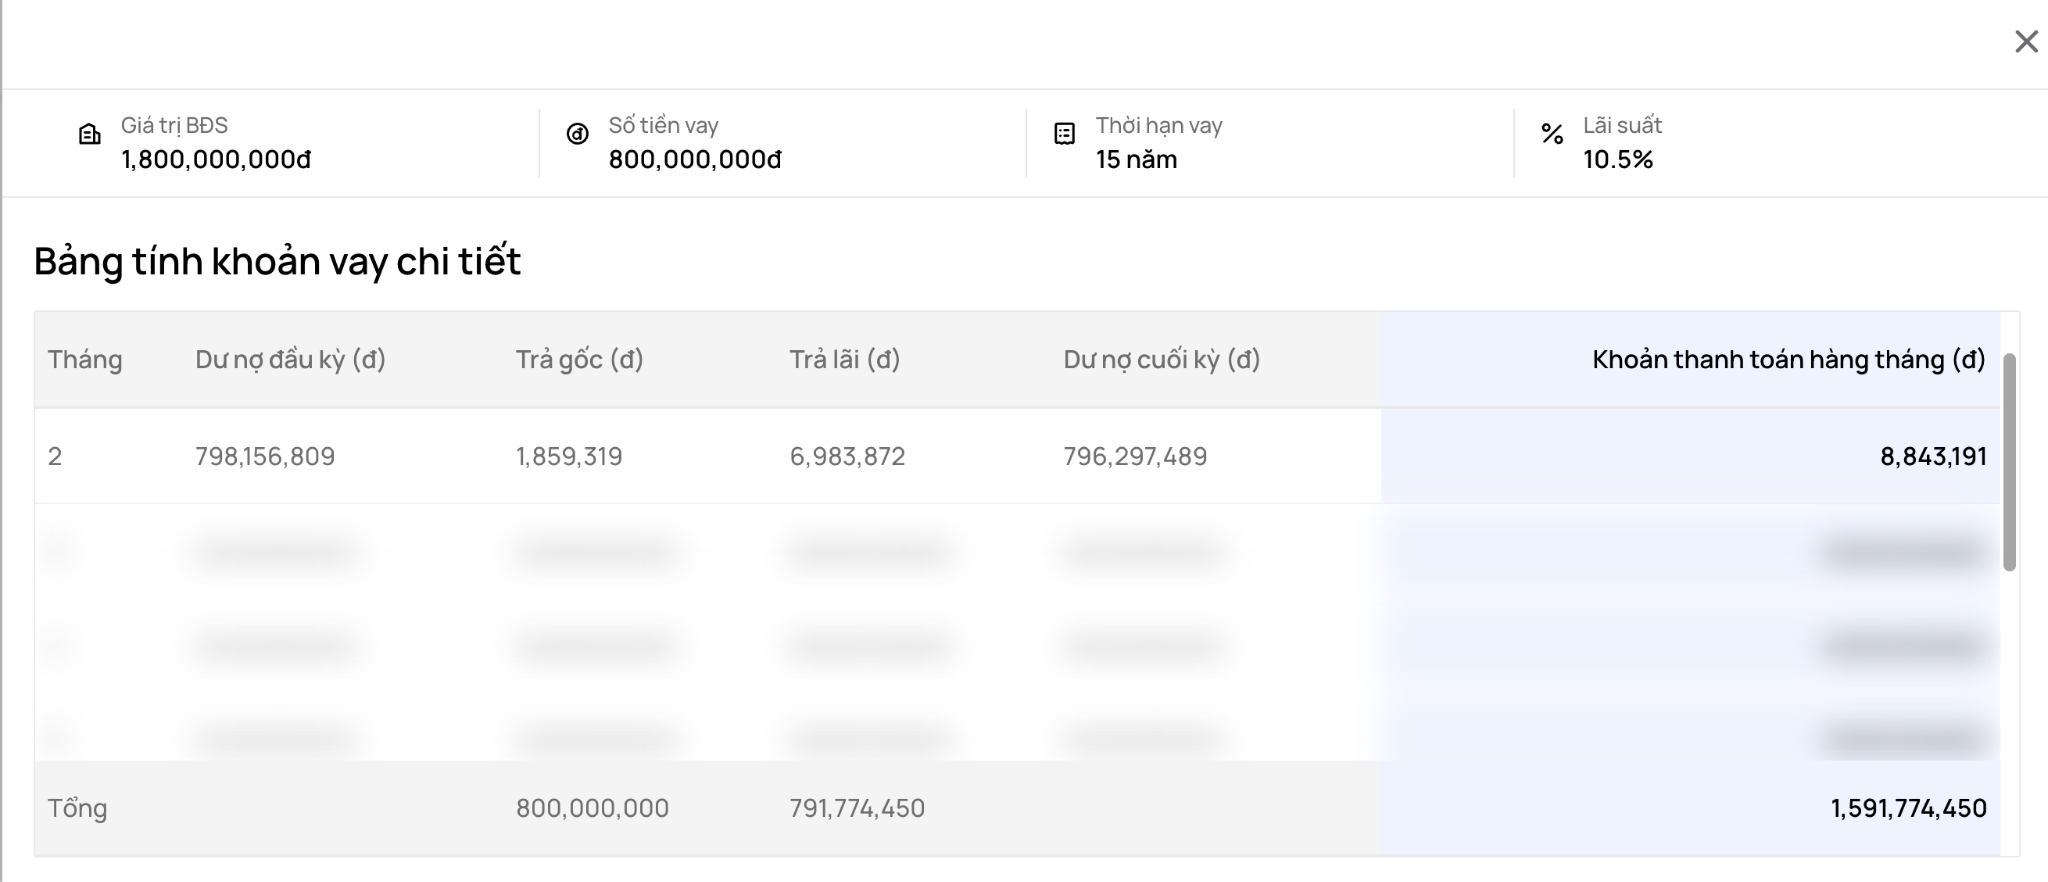Click the Tổng row label
Screen dimensions: 2048x882
77,808
